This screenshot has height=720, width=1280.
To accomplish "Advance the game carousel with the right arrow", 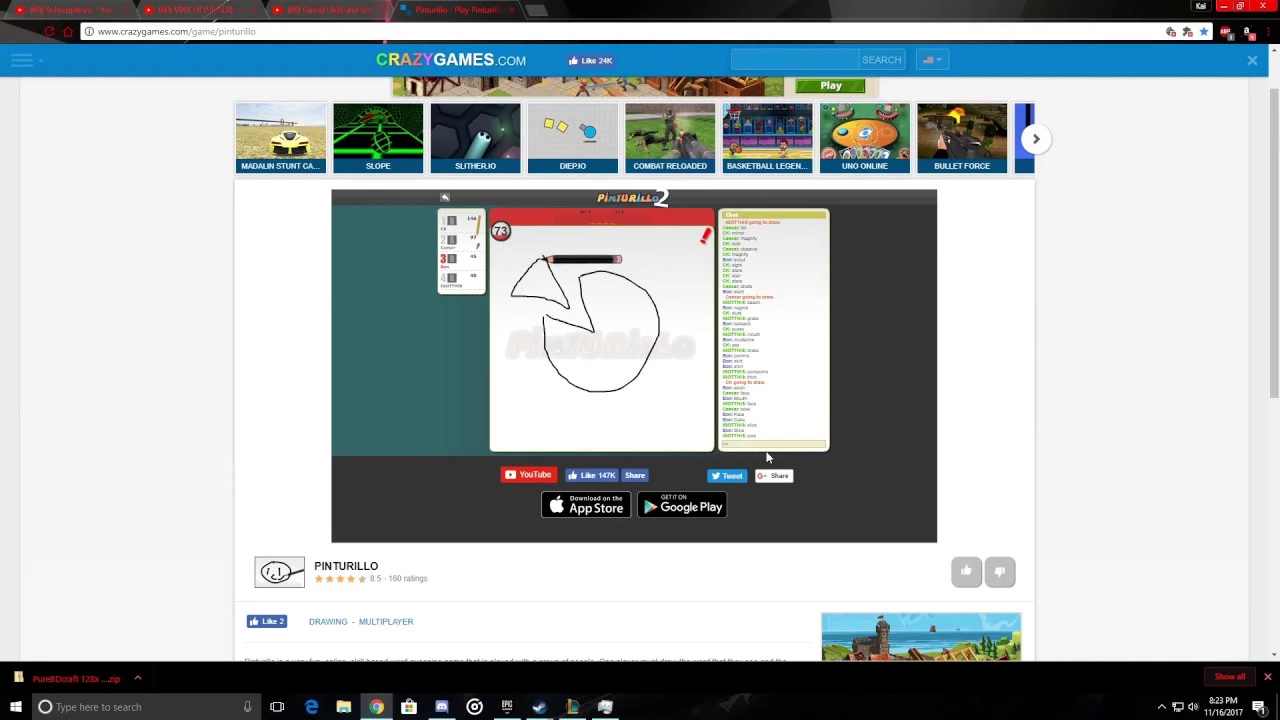I will [x=1036, y=139].
